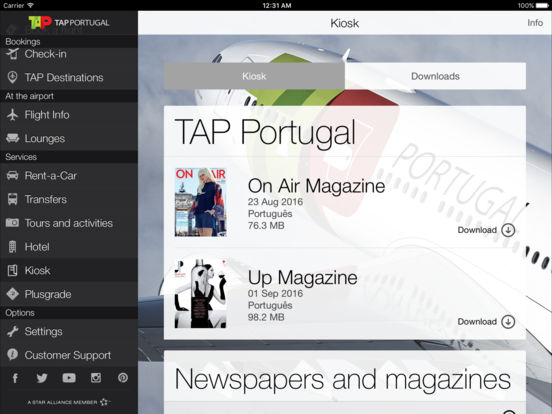
Task: Click the Tours and activities camera icon
Action: click(x=12, y=222)
